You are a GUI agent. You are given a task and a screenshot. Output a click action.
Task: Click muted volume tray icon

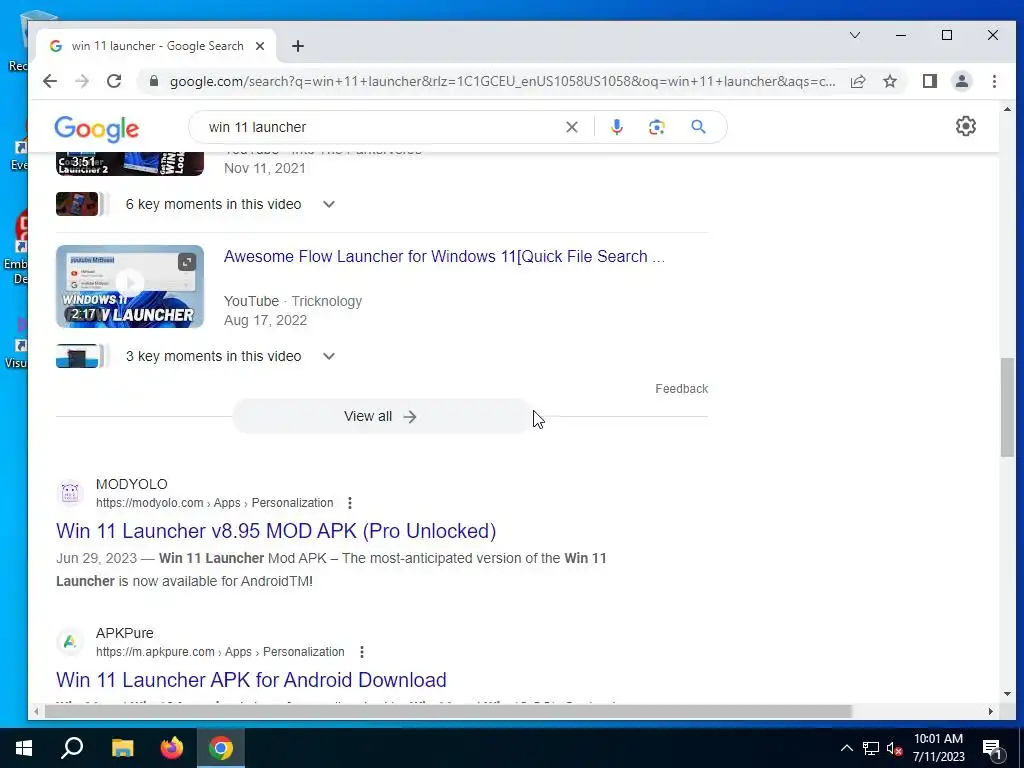pyautogui.click(x=895, y=748)
